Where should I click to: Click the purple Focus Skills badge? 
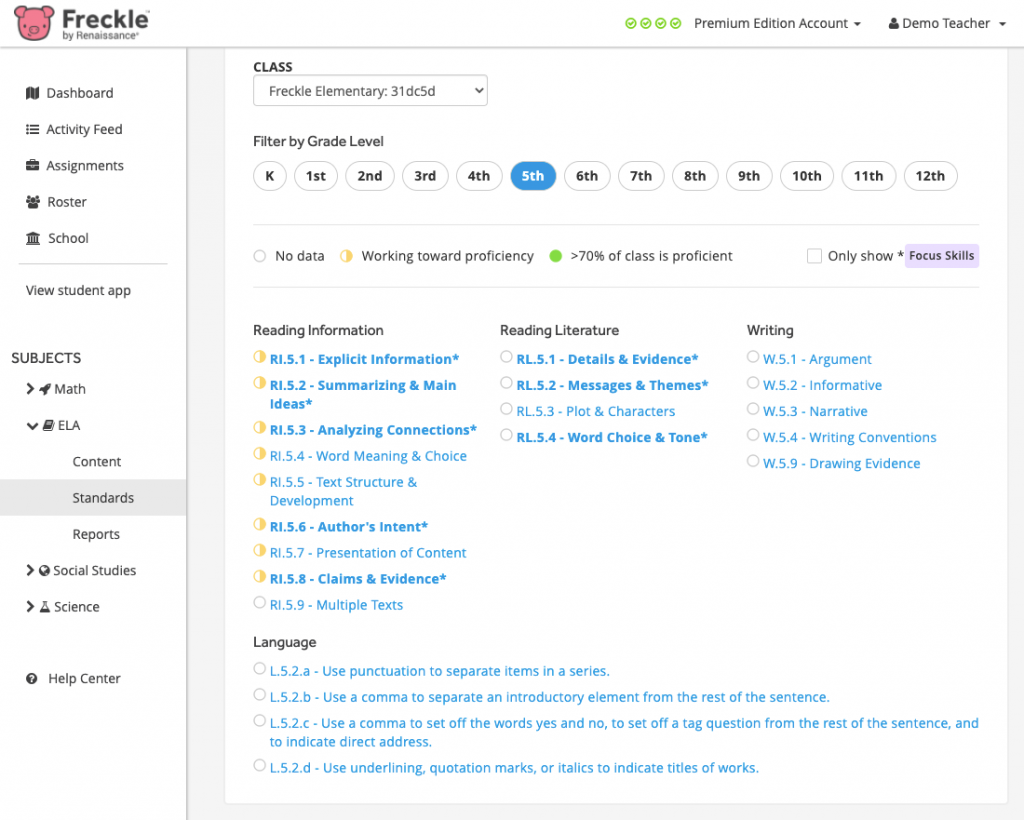pyautogui.click(x=941, y=256)
